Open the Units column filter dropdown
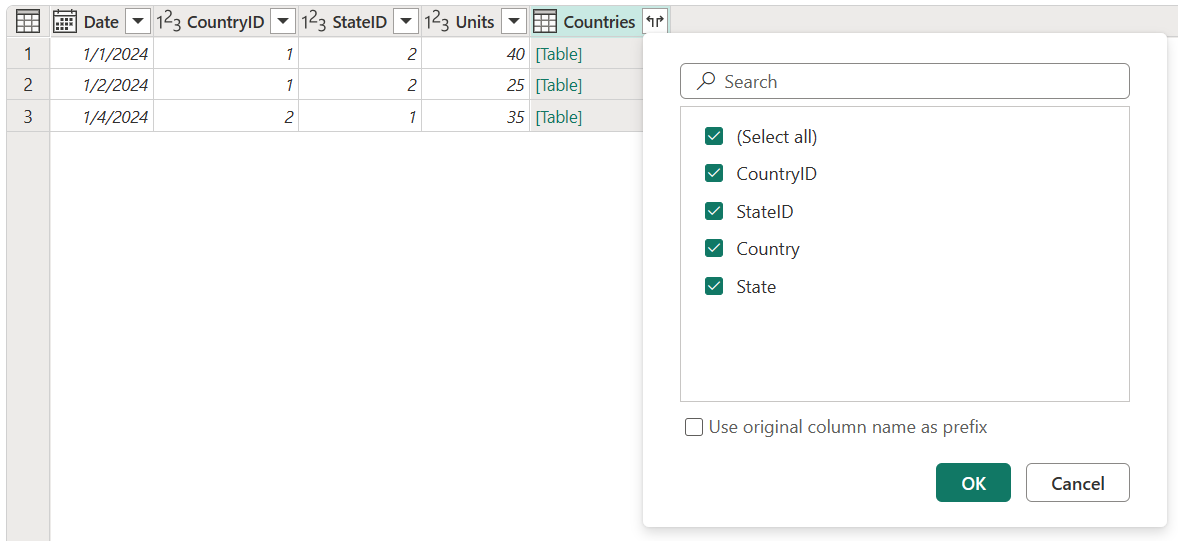 (514, 22)
